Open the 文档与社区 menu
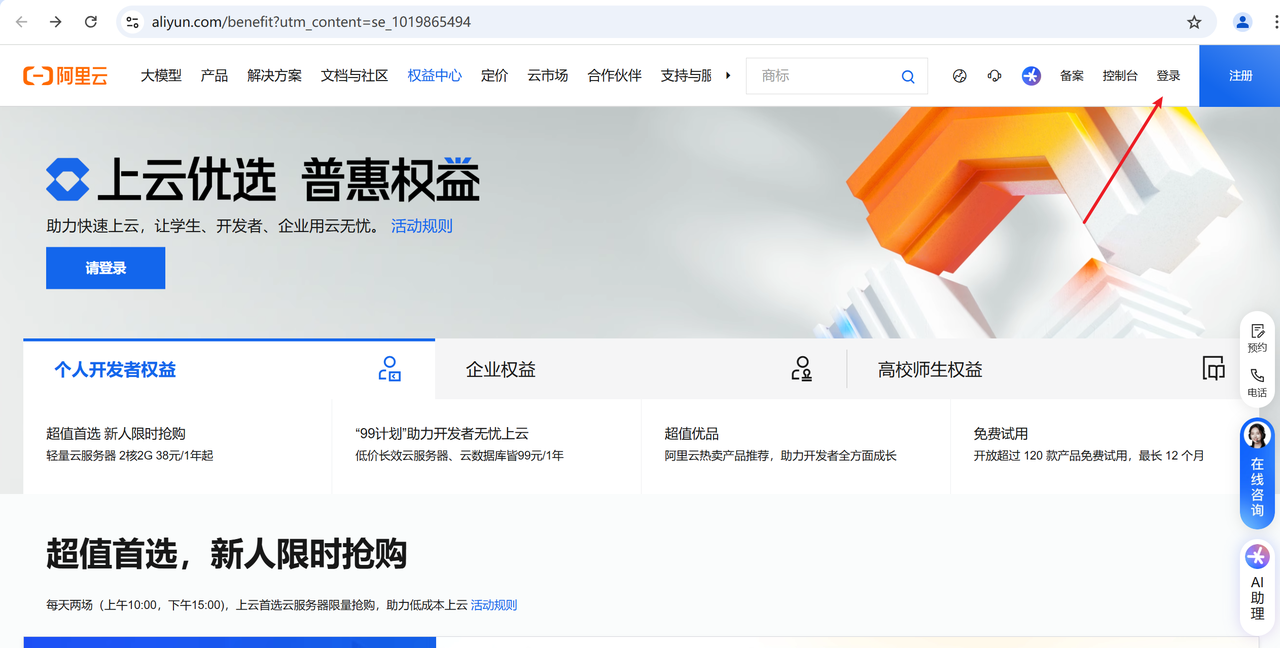Viewport: 1280px width, 648px height. (354, 76)
